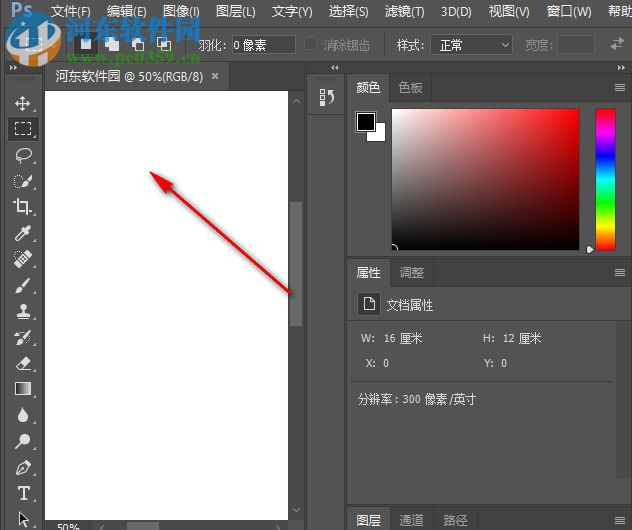The height and width of the screenshot is (530, 632).
Task: Select the Gradient tool
Action: 23,389
